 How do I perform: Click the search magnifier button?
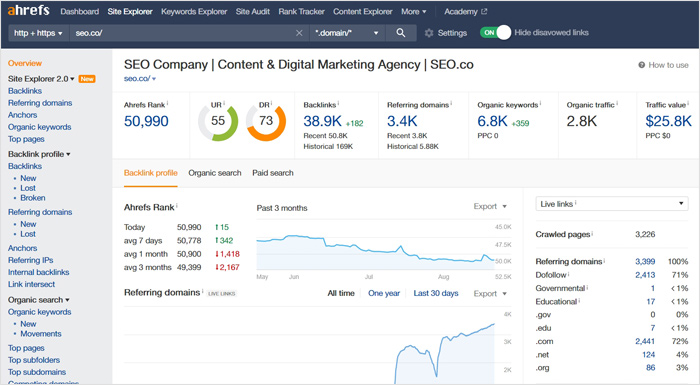[x=401, y=33]
